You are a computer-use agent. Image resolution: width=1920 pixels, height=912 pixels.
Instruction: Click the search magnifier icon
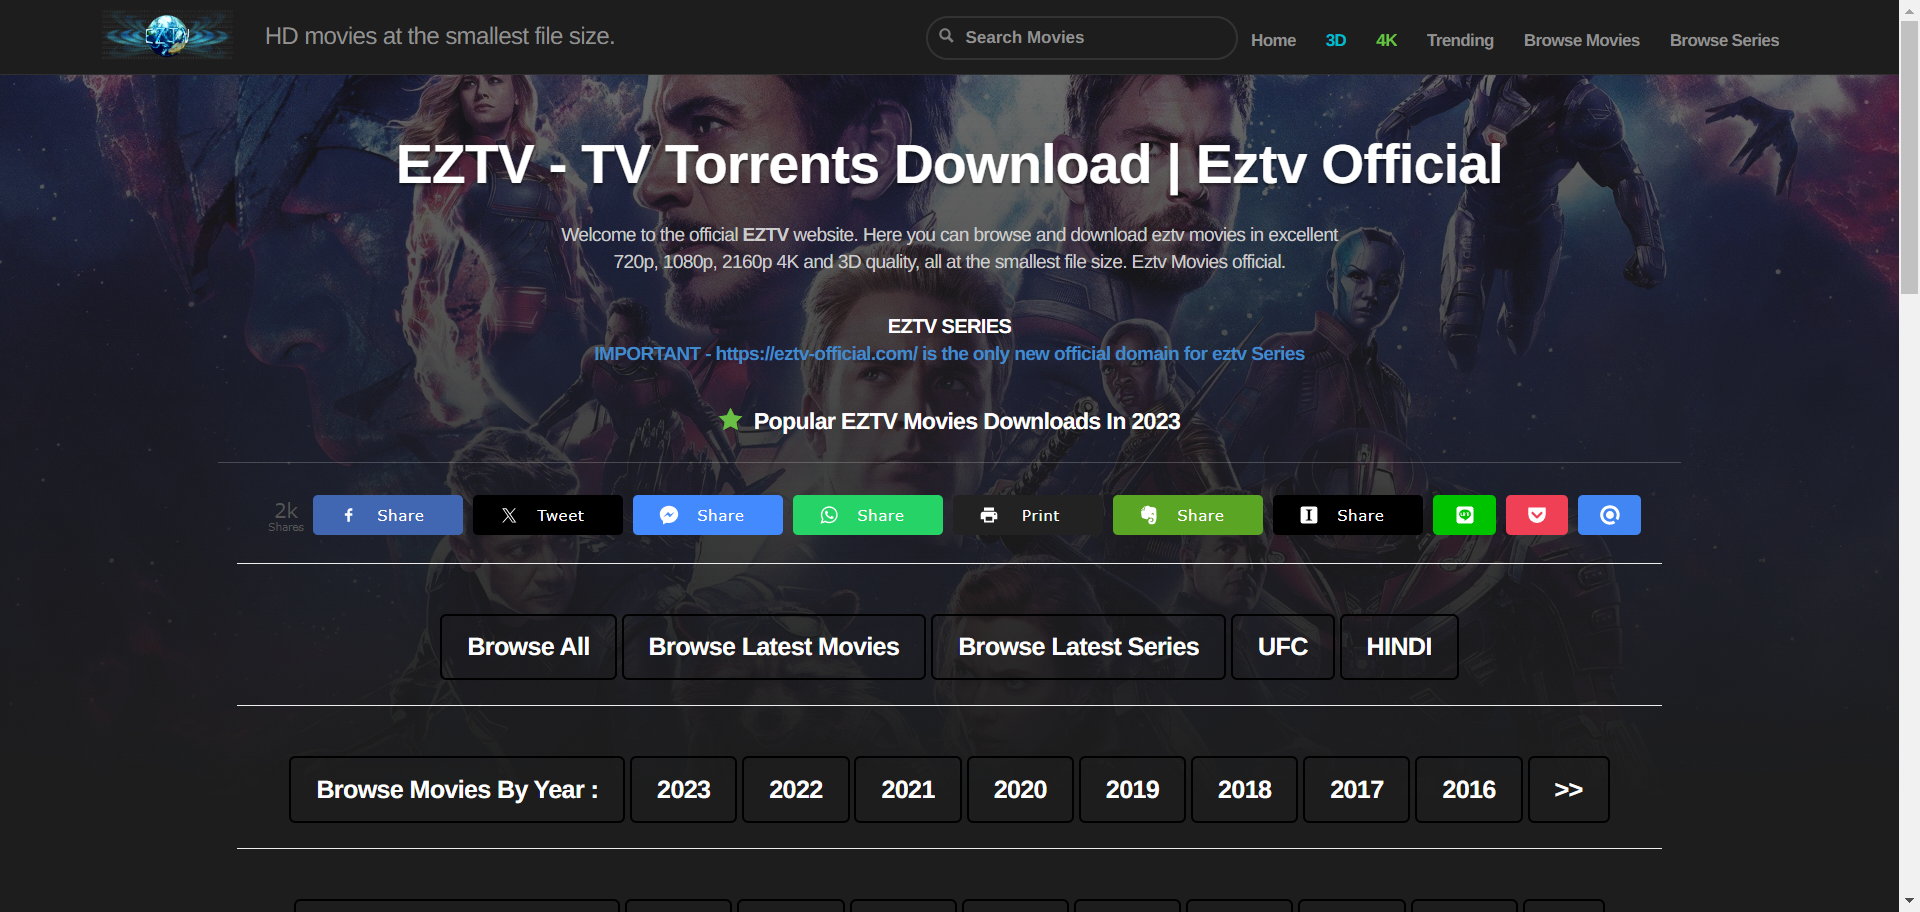946,36
